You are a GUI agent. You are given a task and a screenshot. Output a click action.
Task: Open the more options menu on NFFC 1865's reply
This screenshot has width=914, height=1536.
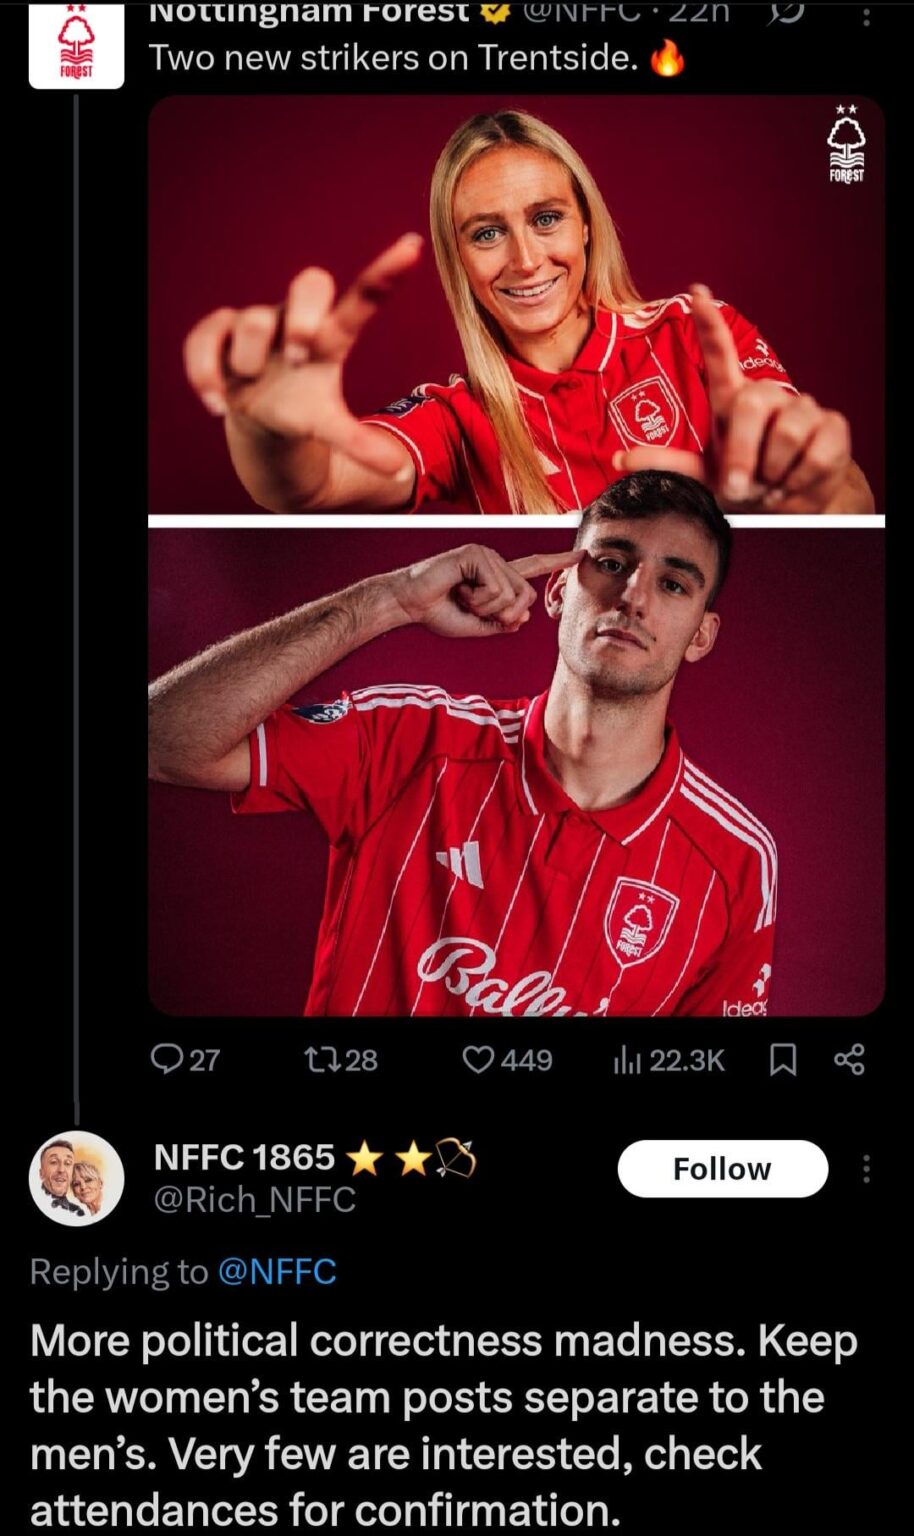(868, 1168)
